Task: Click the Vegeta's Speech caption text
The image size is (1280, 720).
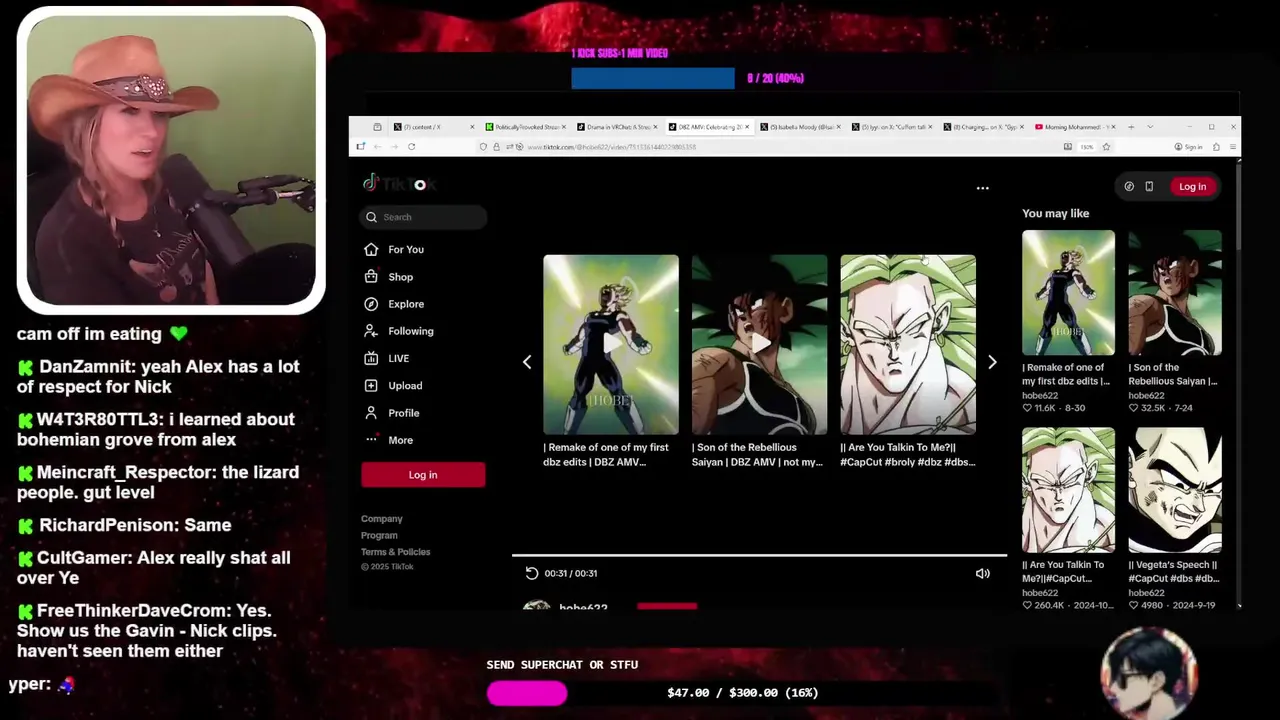Action: tap(1174, 571)
